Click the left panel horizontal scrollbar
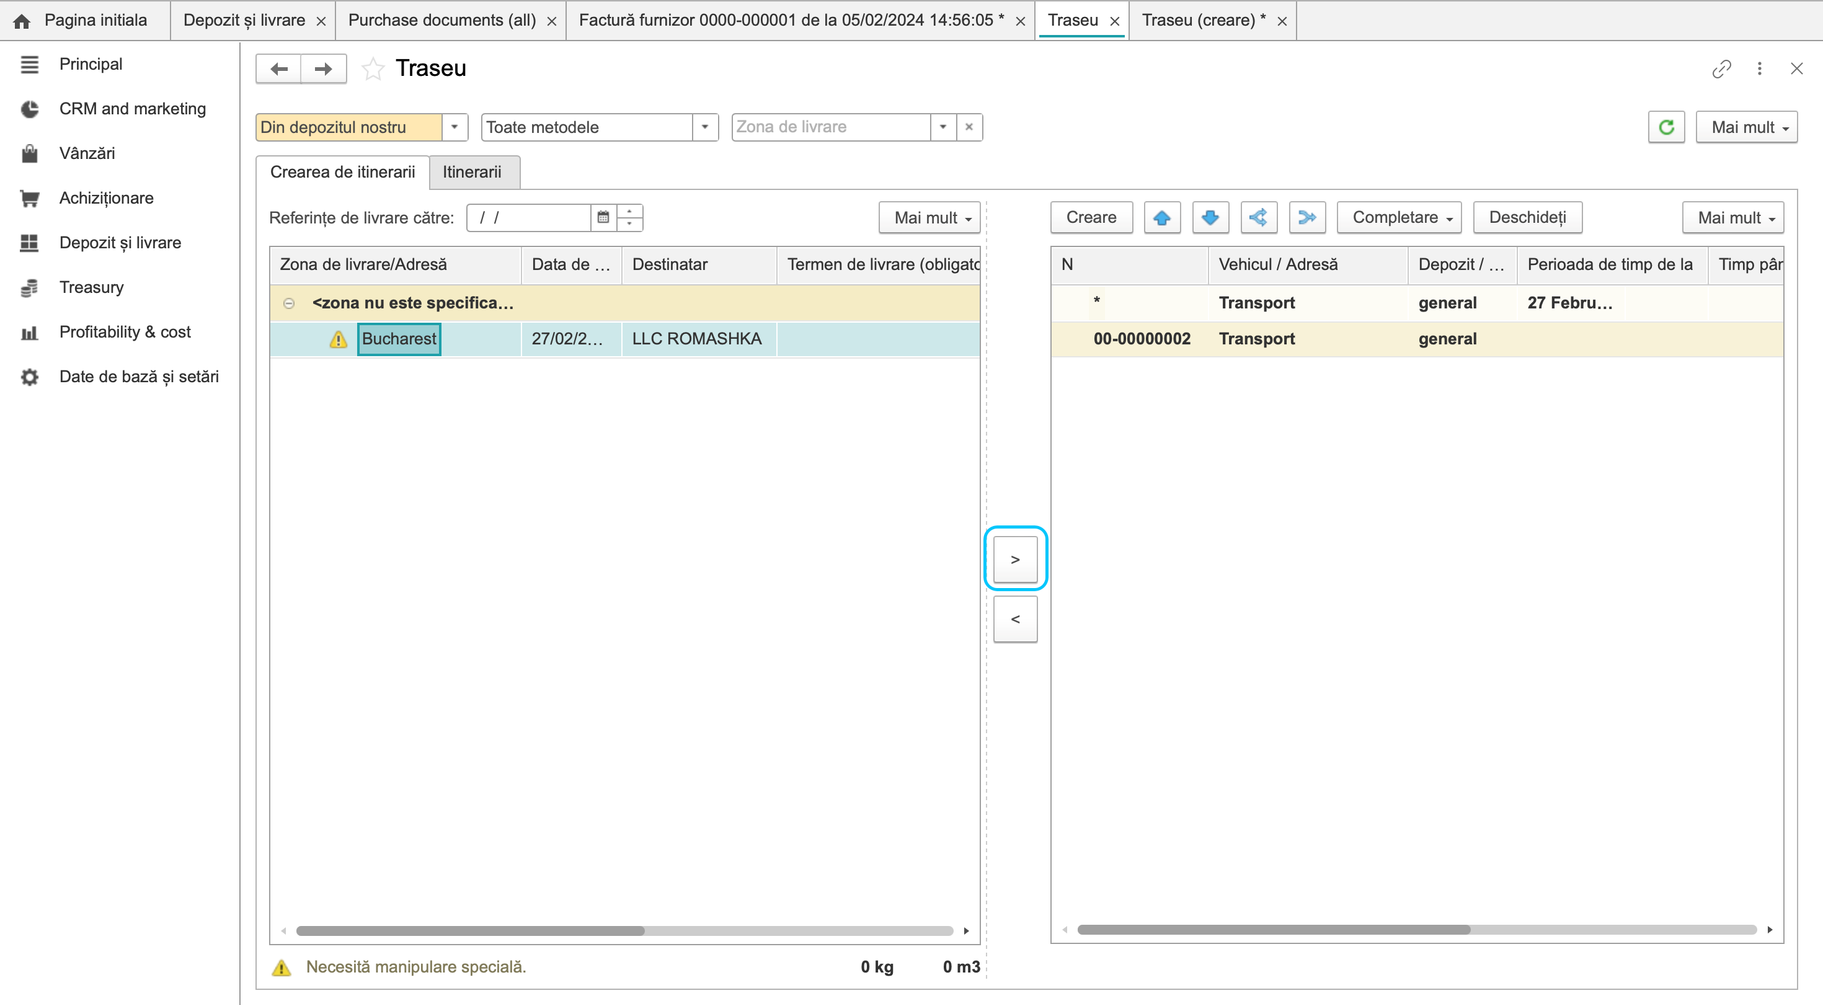Image resolution: width=1823 pixels, height=1005 pixels. click(471, 931)
